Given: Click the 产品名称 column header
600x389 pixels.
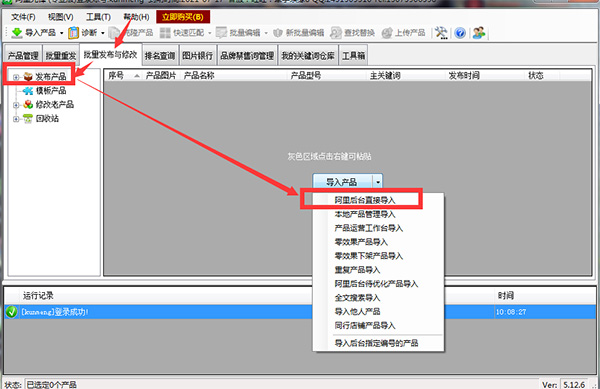Looking at the screenshot, I should 233,75.
